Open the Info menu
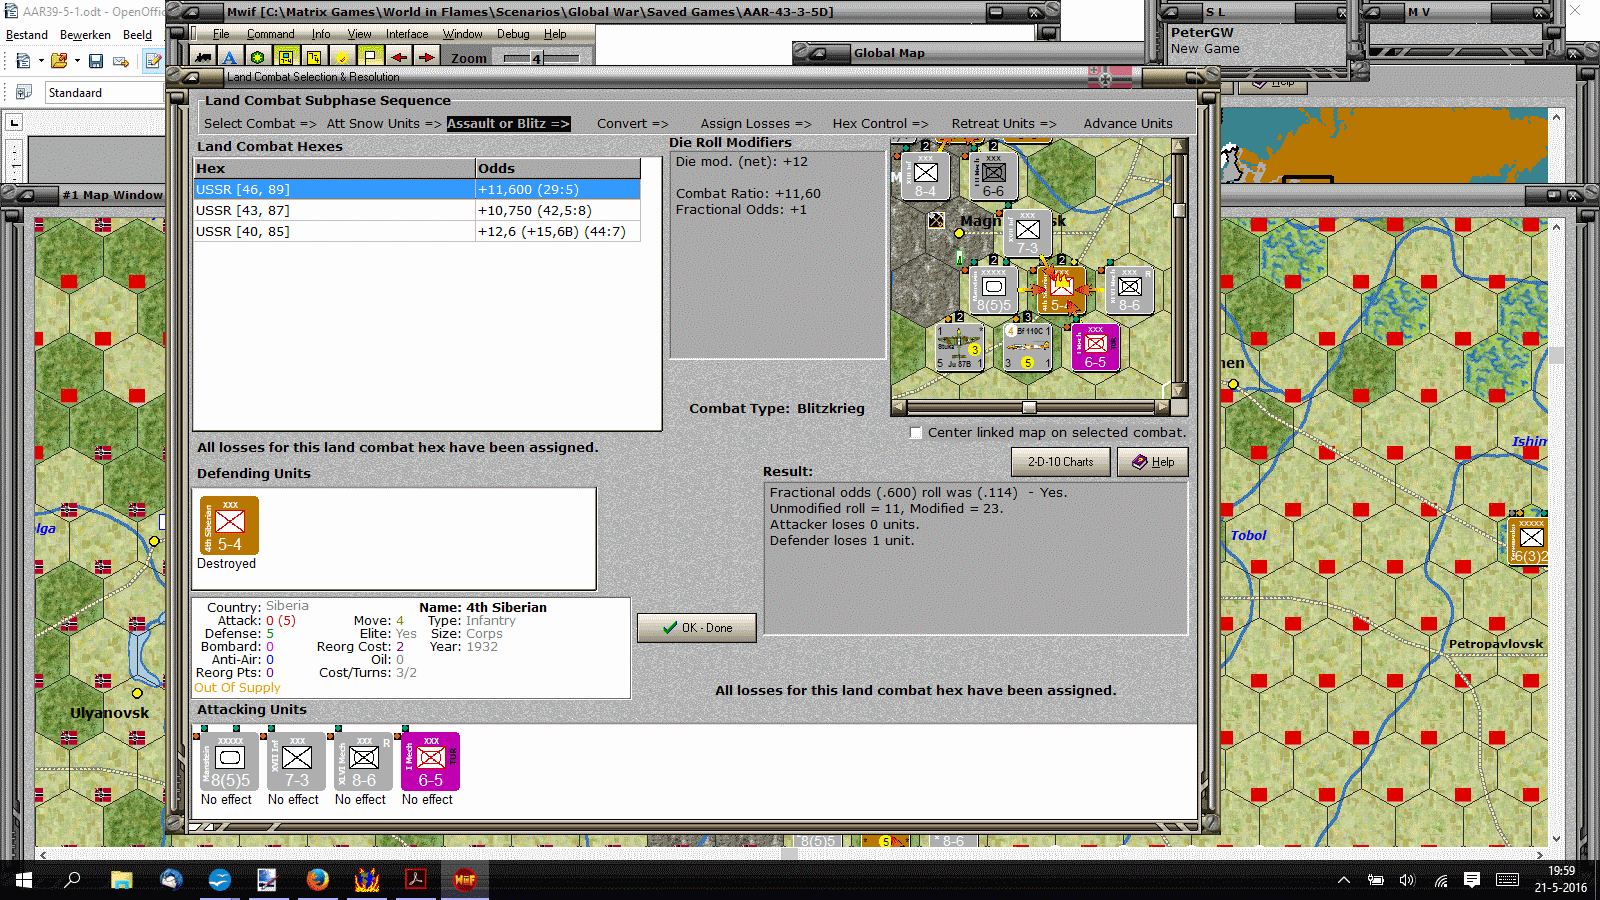Image resolution: width=1600 pixels, height=900 pixels. 320,34
